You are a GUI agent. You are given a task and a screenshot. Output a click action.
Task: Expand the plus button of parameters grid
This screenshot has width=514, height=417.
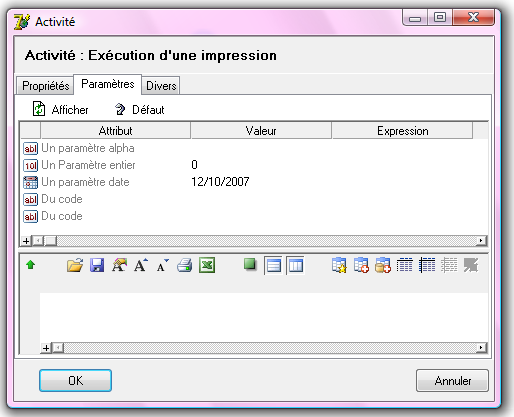coord(26,241)
